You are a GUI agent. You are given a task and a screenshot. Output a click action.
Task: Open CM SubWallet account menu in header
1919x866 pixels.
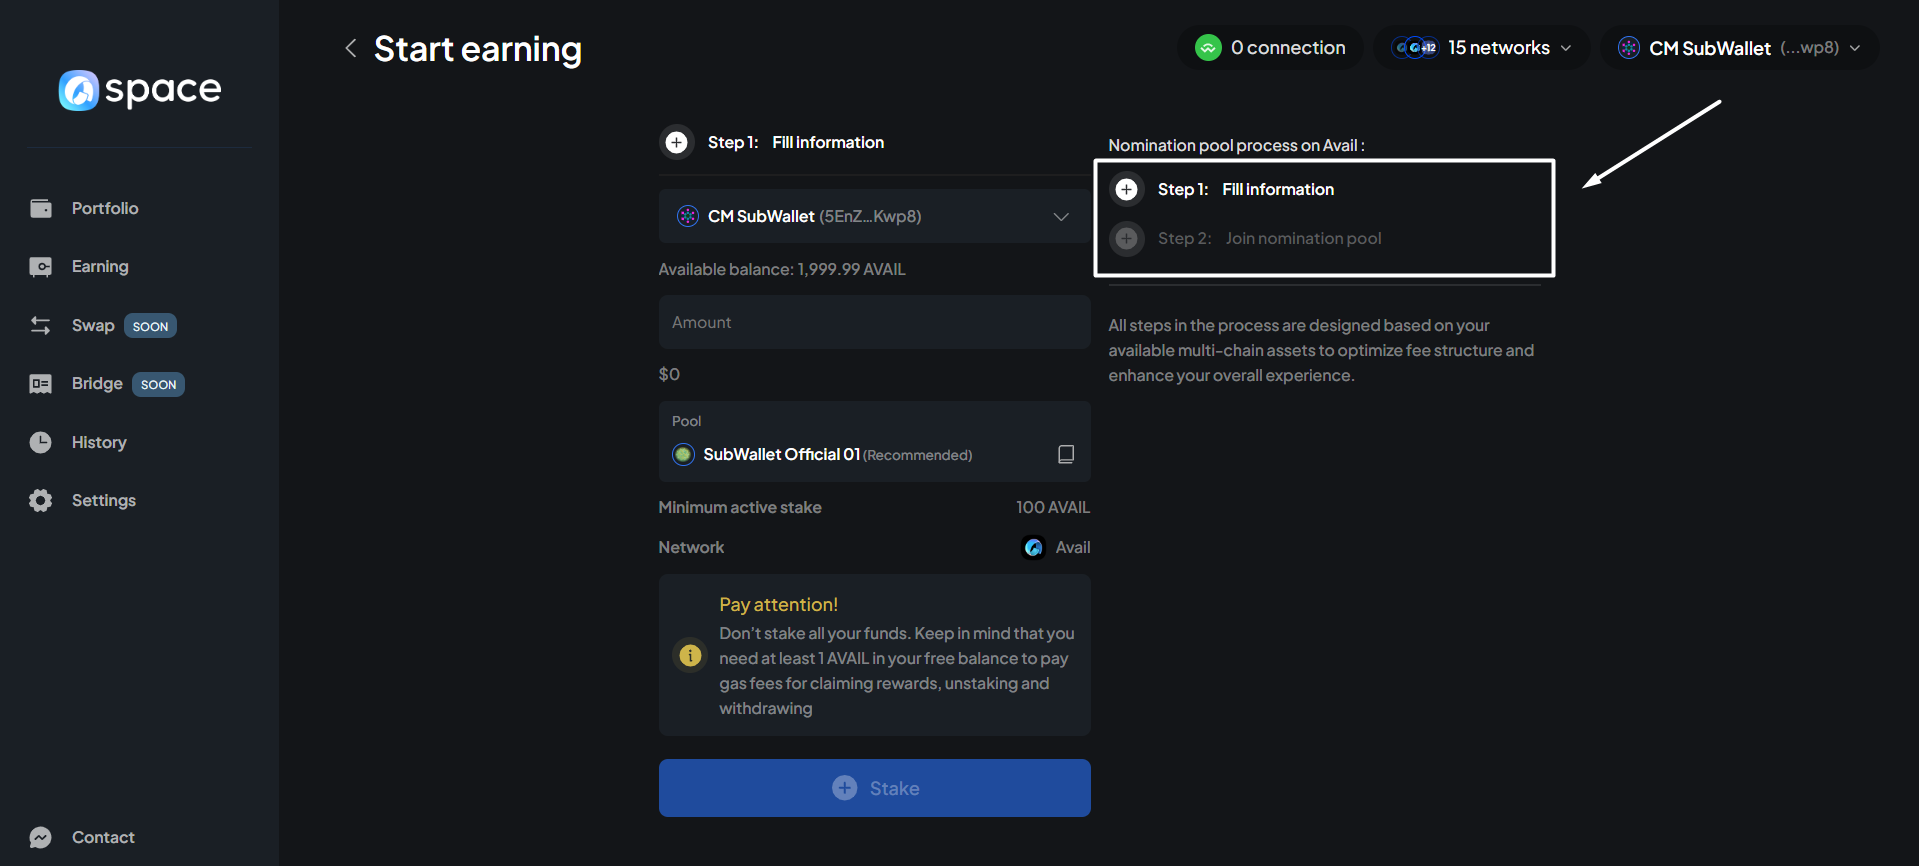tap(1739, 48)
